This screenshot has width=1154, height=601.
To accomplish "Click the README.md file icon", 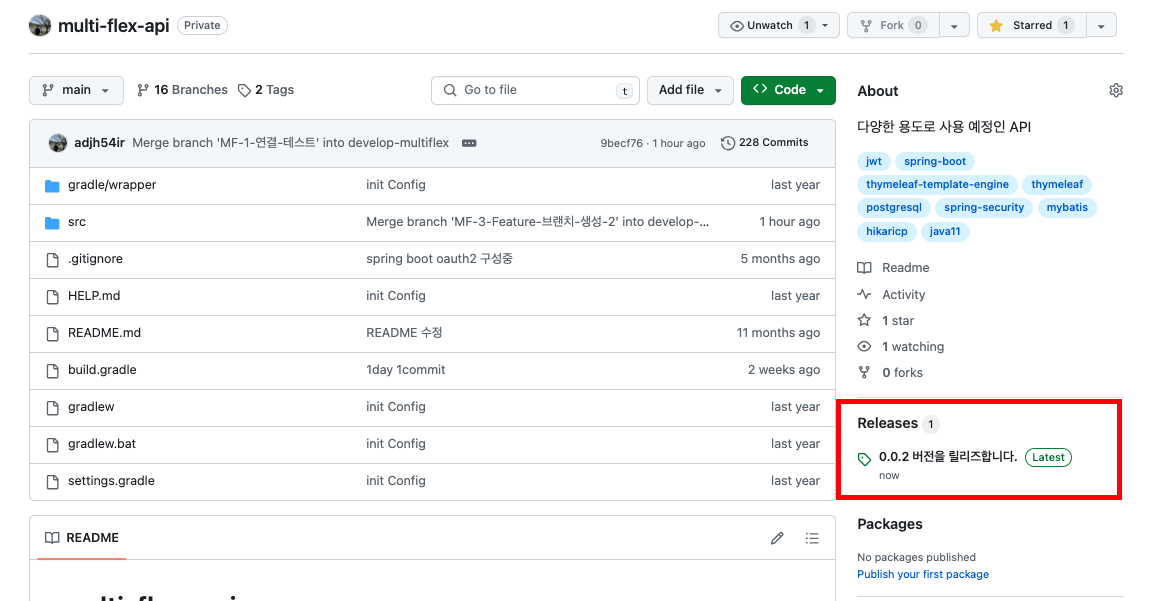I will pos(52,333).
